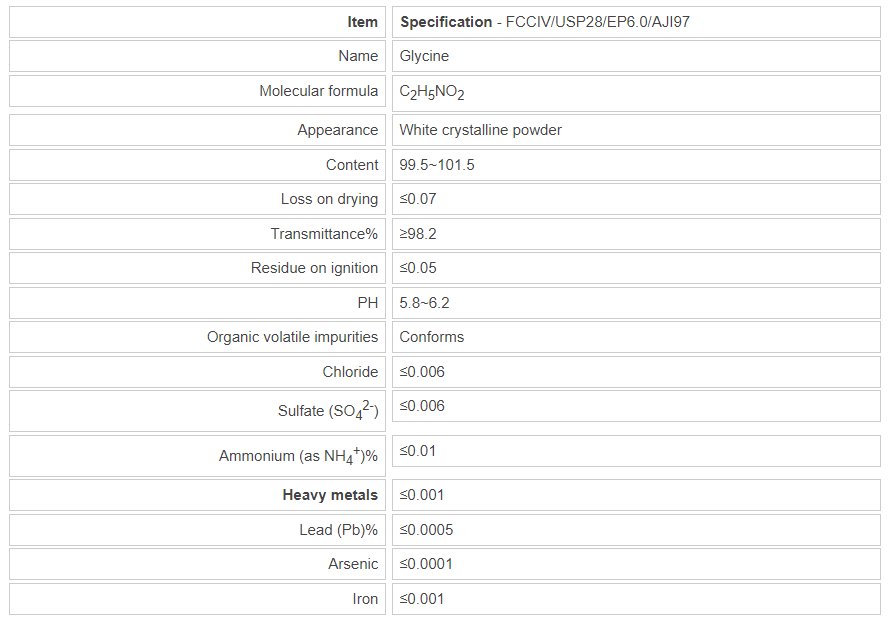The width and height of the screenshot is (893, 621).
Task: Click the Content value 99.5~101.5
Action: [x=437, y=165]
